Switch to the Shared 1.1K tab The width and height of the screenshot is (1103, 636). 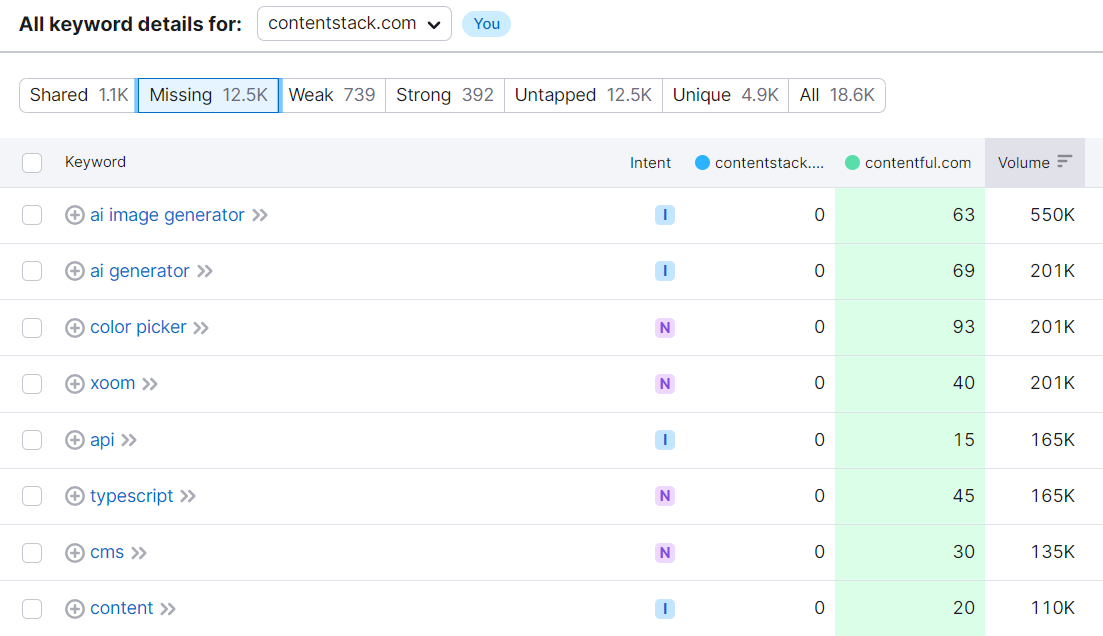pyautogui.click(x=79, y=95)
